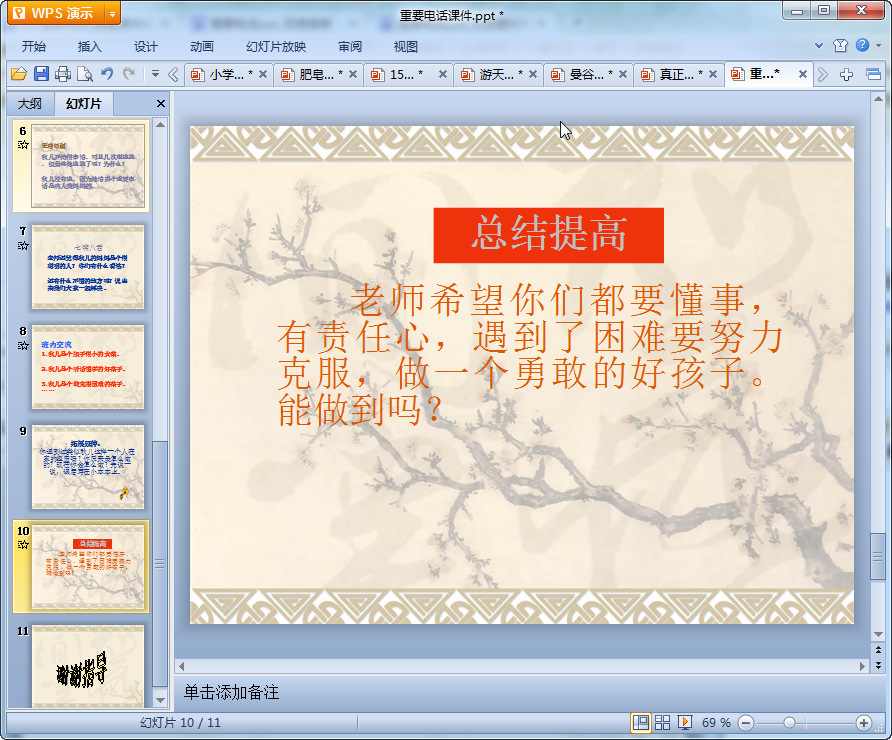This screenshot has height=740, width=892.
Task: Click the Print icon
Action: pyautogui.click(x=63, y=74)
